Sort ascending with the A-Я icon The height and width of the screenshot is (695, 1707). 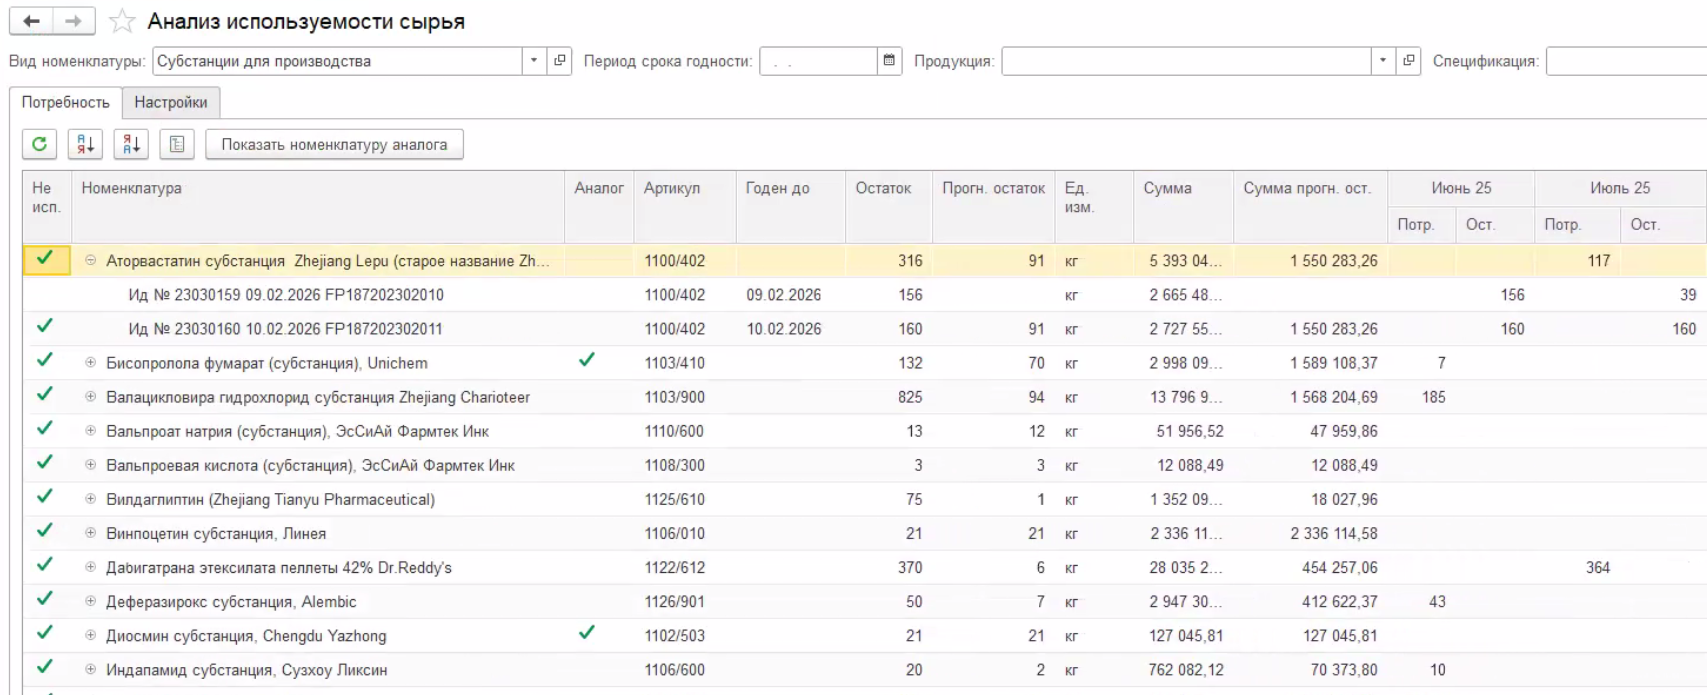pyautogui.click(x=85, y=144)
